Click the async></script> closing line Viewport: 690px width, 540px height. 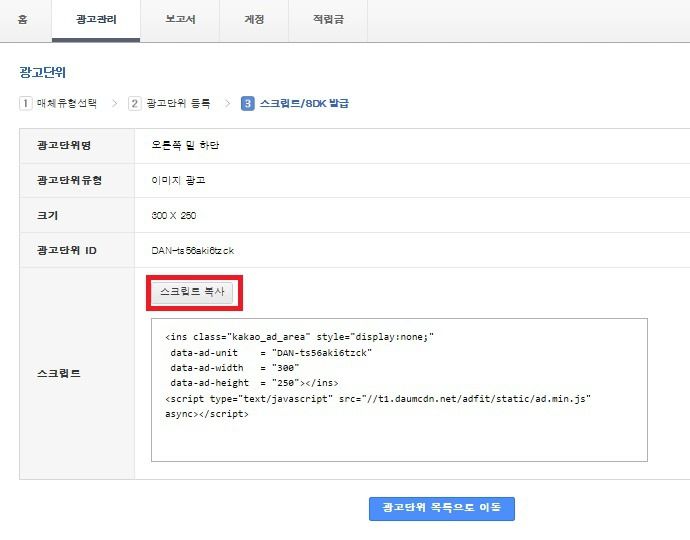point(207,414)
